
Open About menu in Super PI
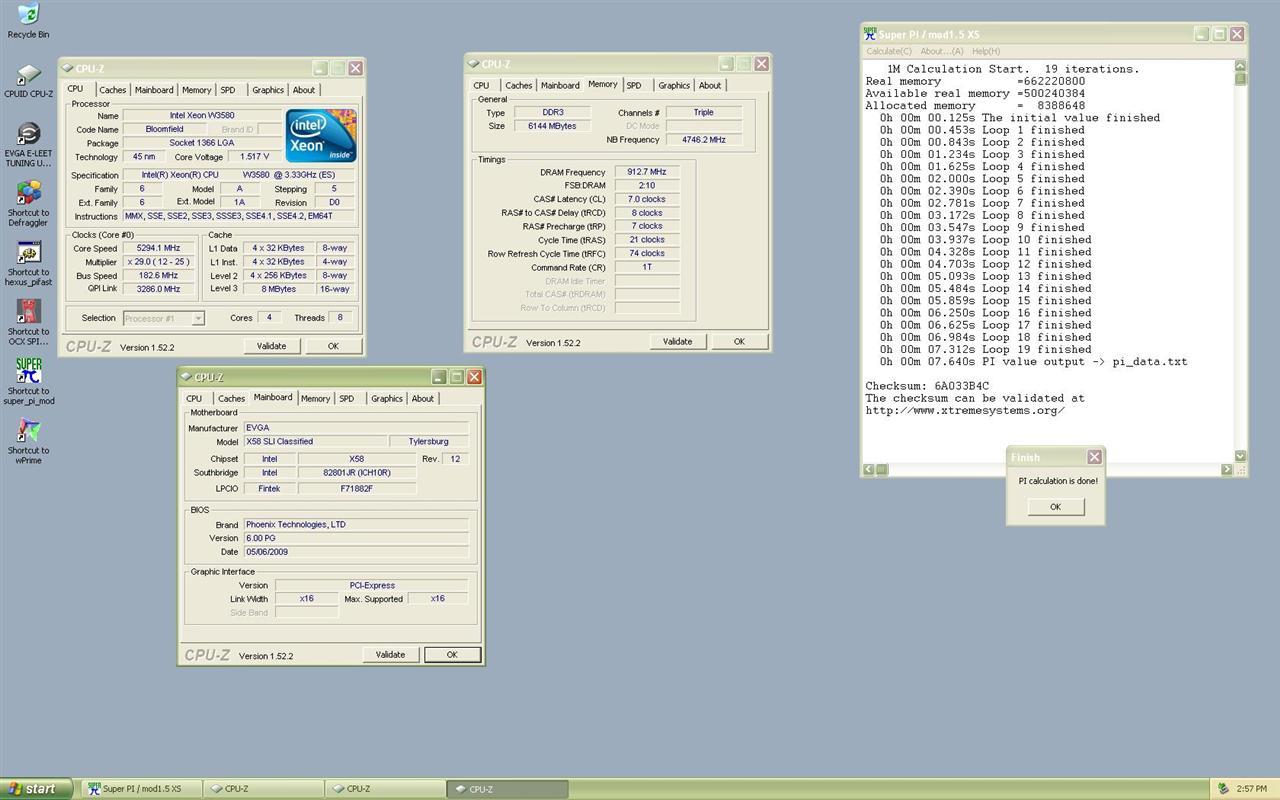(941, 51)
